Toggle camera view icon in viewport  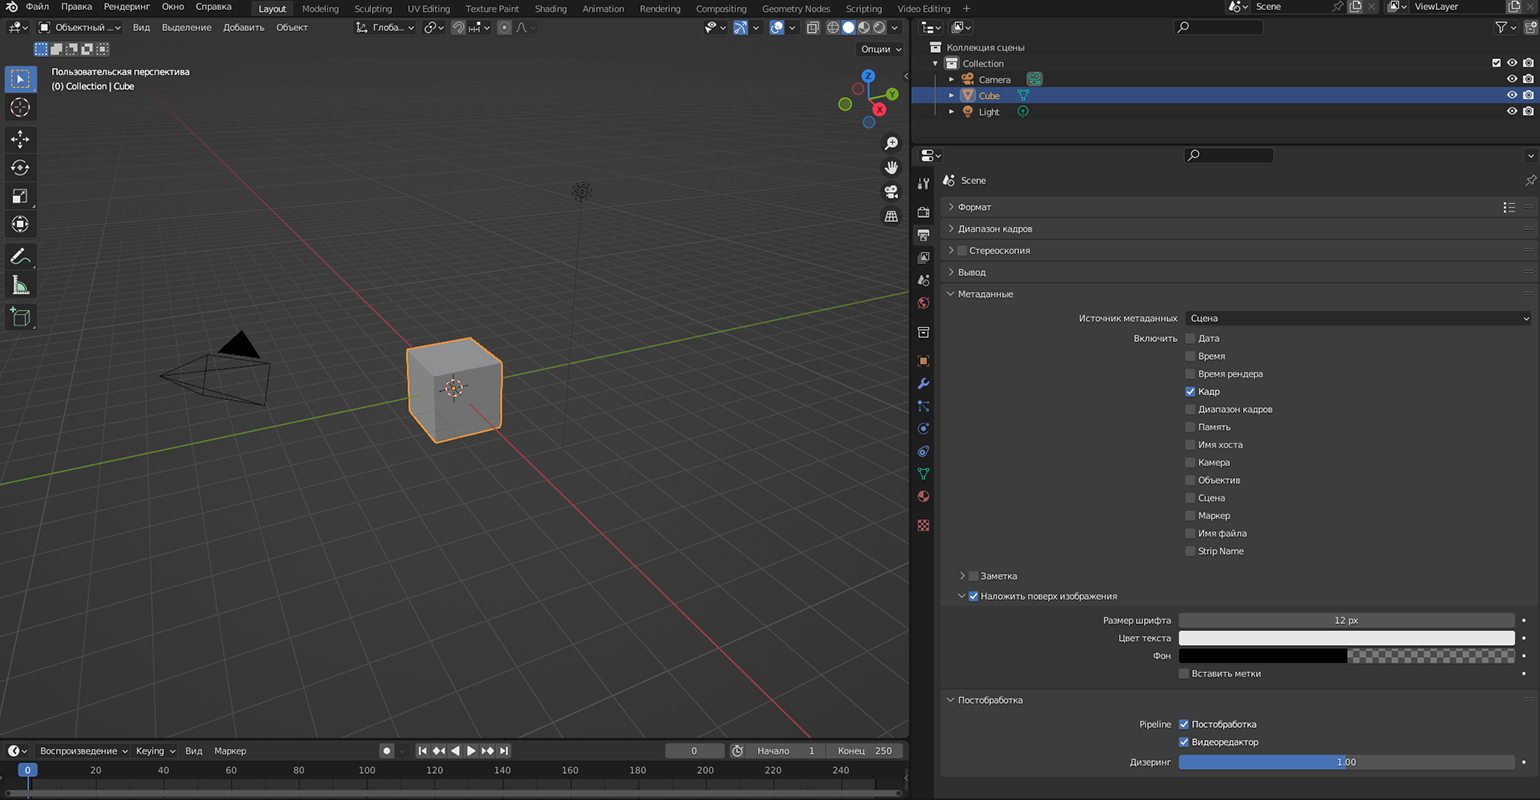(x=891, y=192)
